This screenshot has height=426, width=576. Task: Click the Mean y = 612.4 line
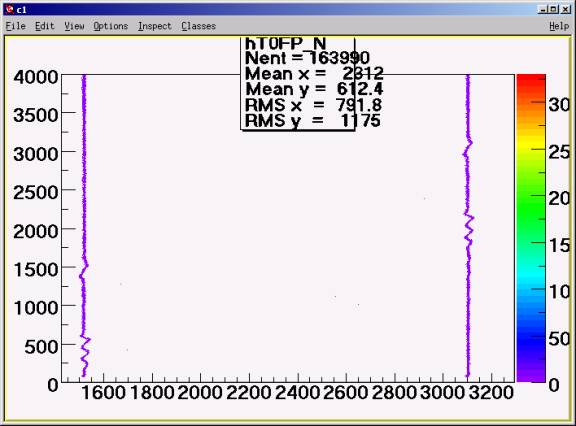coord(314,89)
